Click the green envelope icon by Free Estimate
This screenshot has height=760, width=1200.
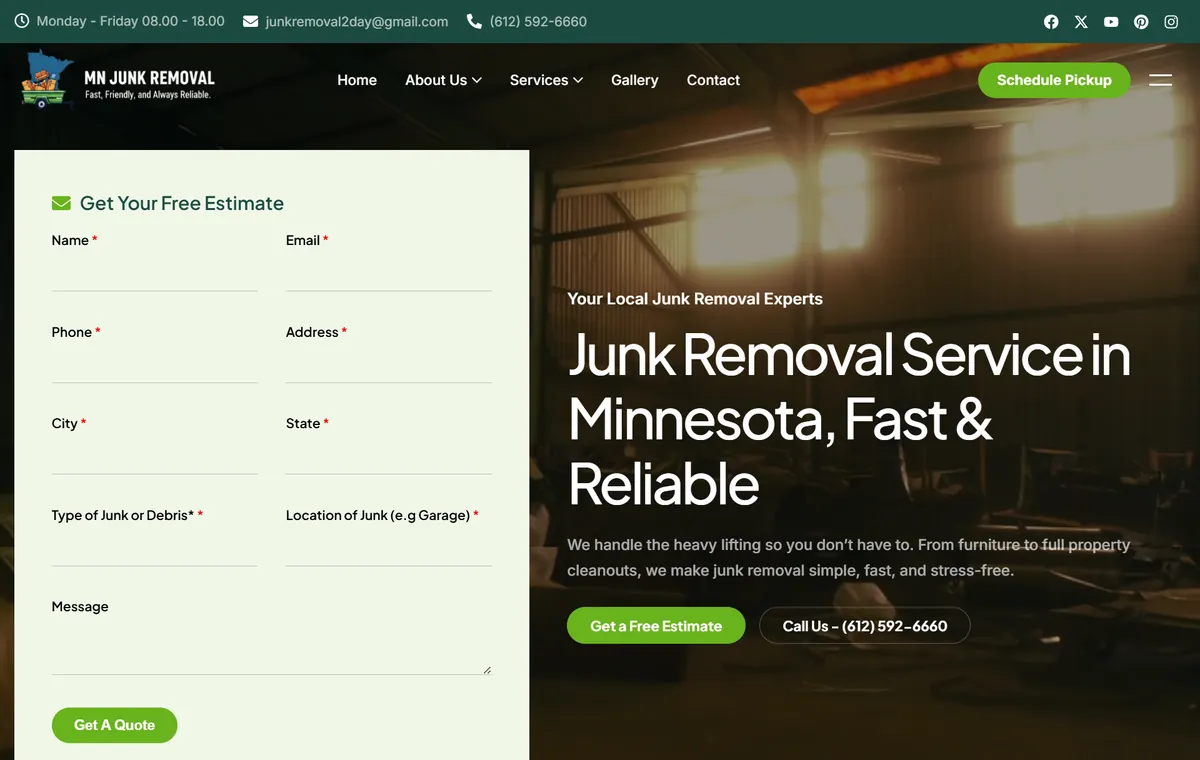coord(61,203)
